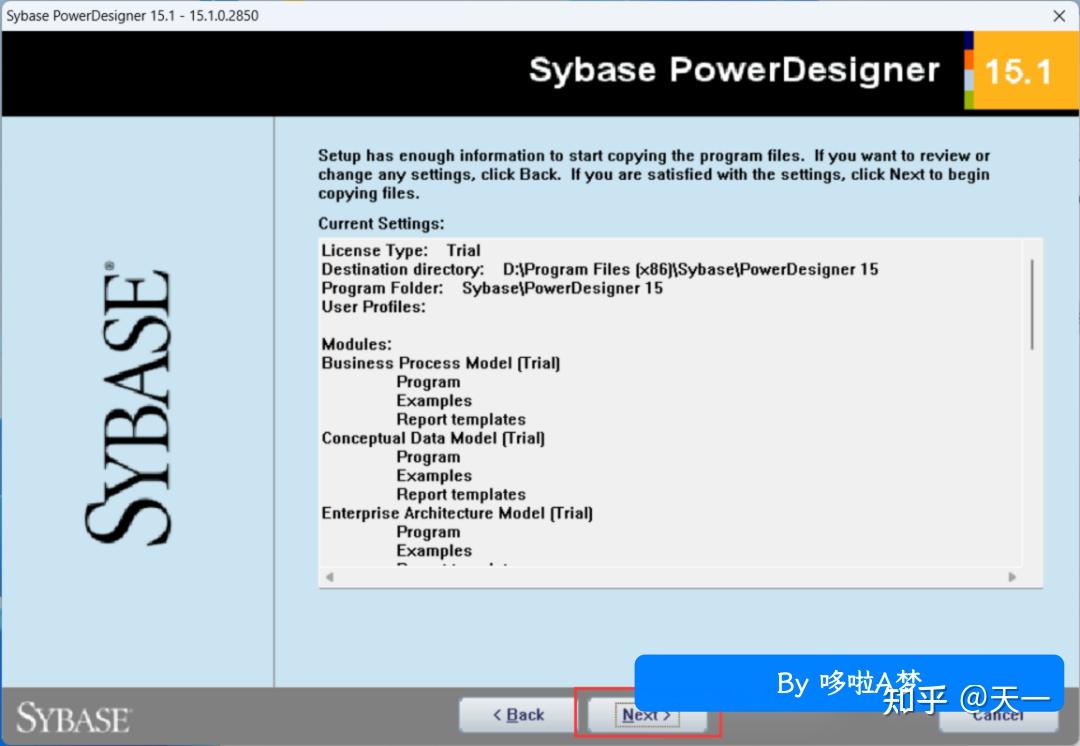
Task: Click the horizontal scrollbar track below the settings
Action: [x=670, y=577]
